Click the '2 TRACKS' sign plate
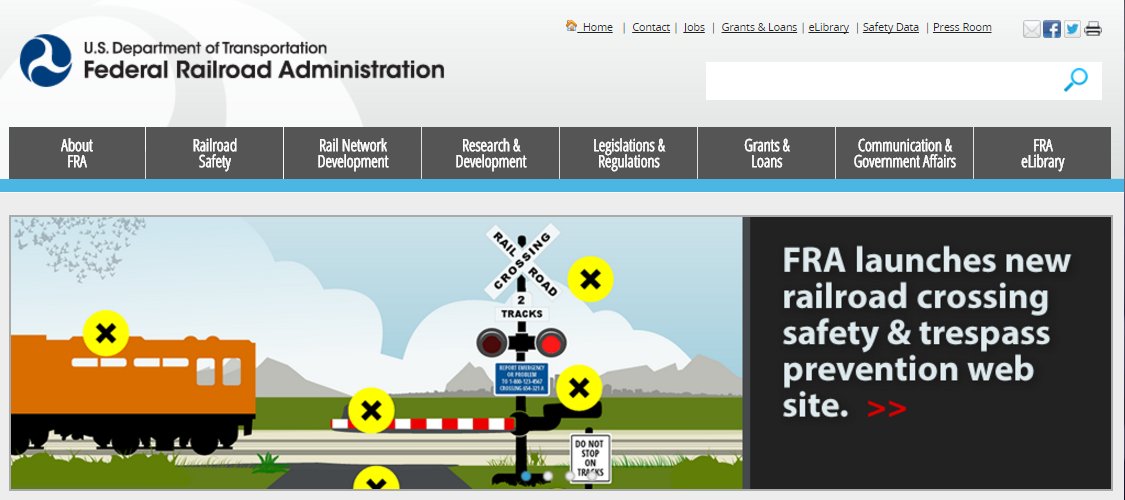This screenshot has height=500, width=1125. coord(522,308)
